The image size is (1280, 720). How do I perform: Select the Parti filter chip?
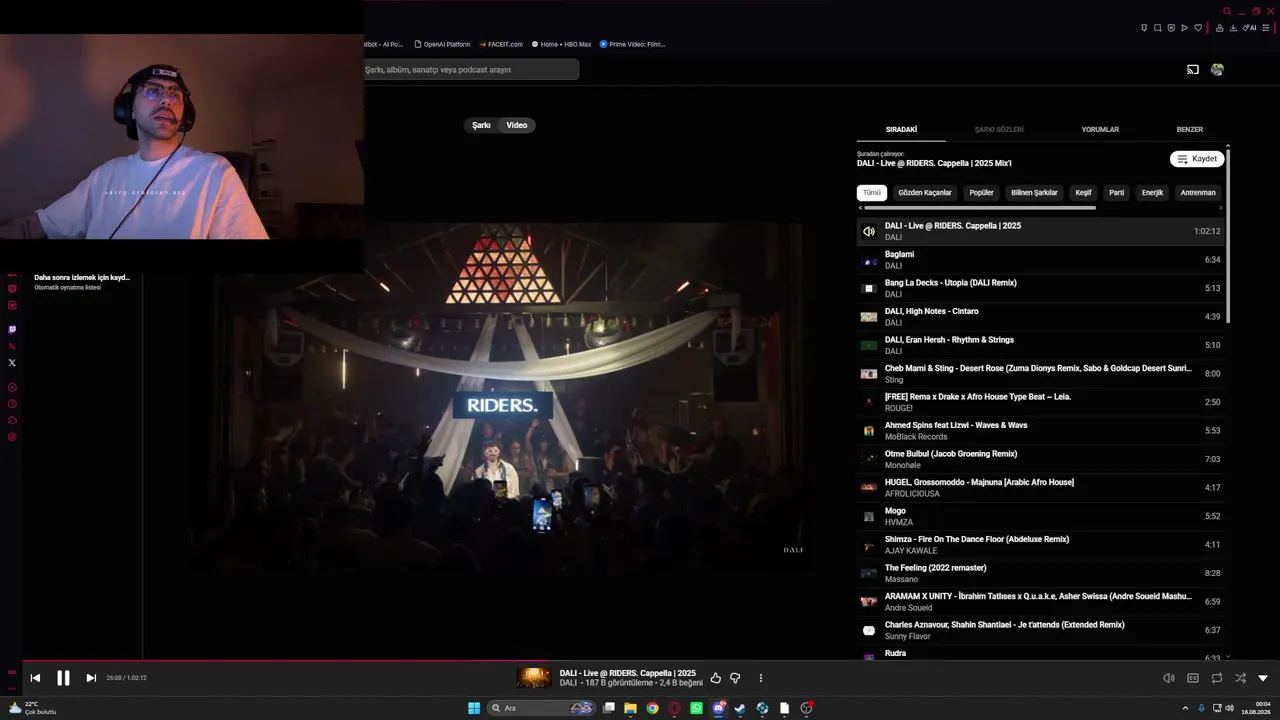[1117, 193]
